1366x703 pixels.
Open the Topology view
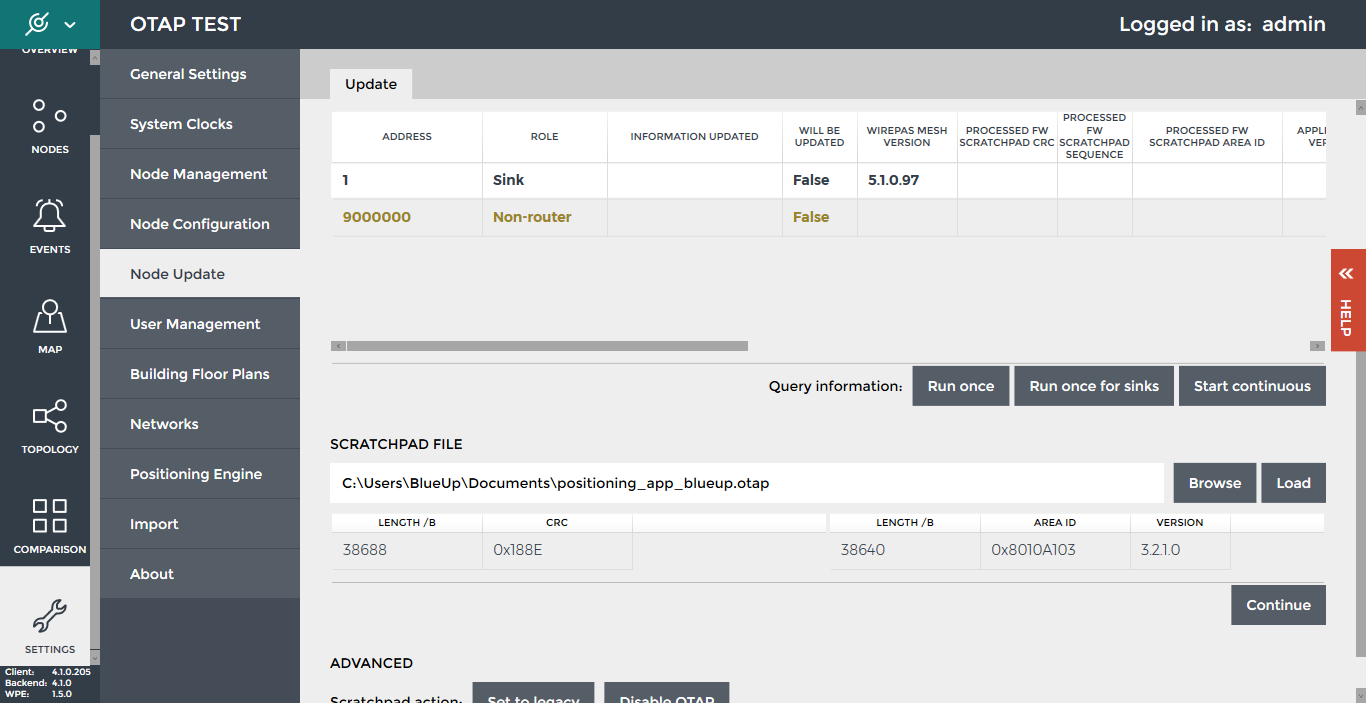(49, 424)
